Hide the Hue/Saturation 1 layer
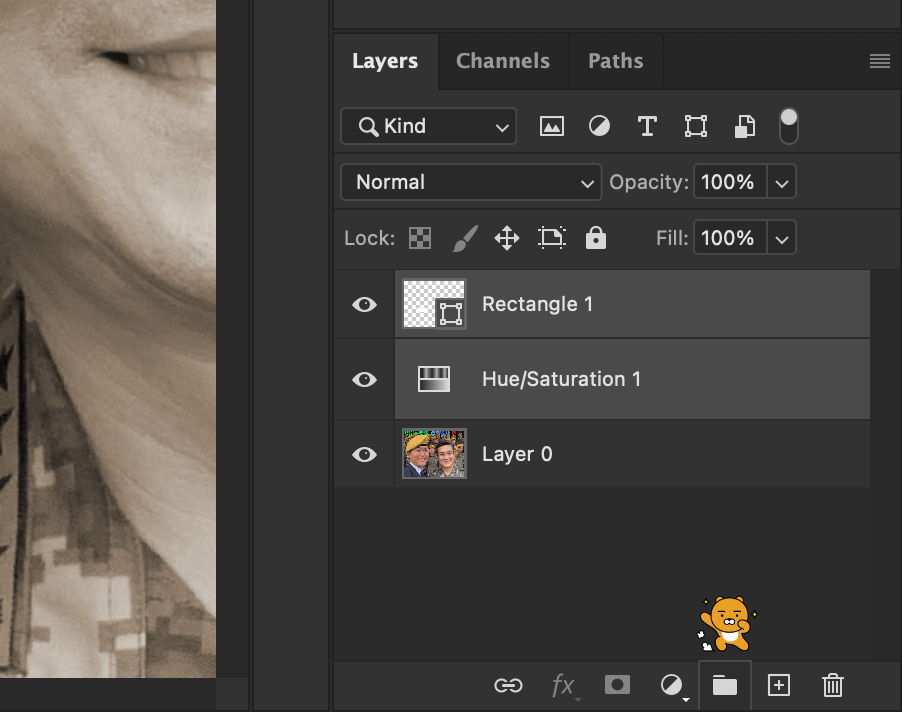Image resolution: width=902 pixels, height=712 pixels. [x=364, y=380]
